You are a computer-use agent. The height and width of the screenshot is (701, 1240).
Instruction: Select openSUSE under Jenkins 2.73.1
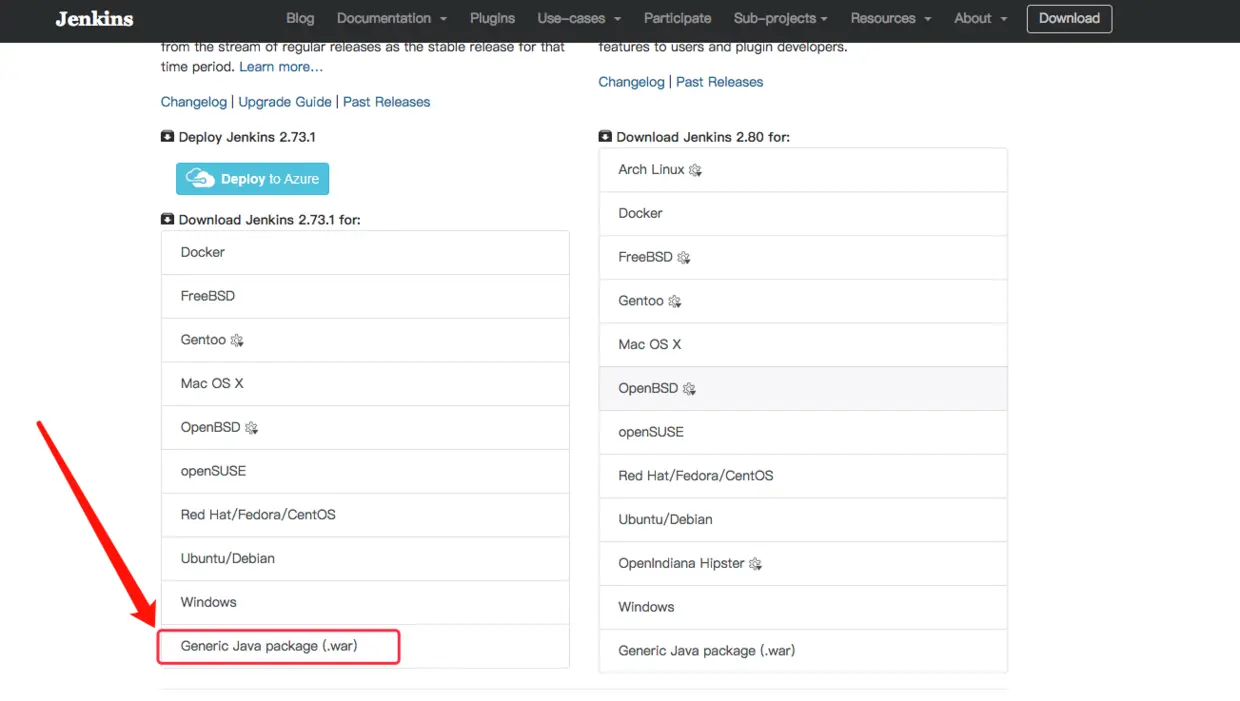[x=365, y=471]
